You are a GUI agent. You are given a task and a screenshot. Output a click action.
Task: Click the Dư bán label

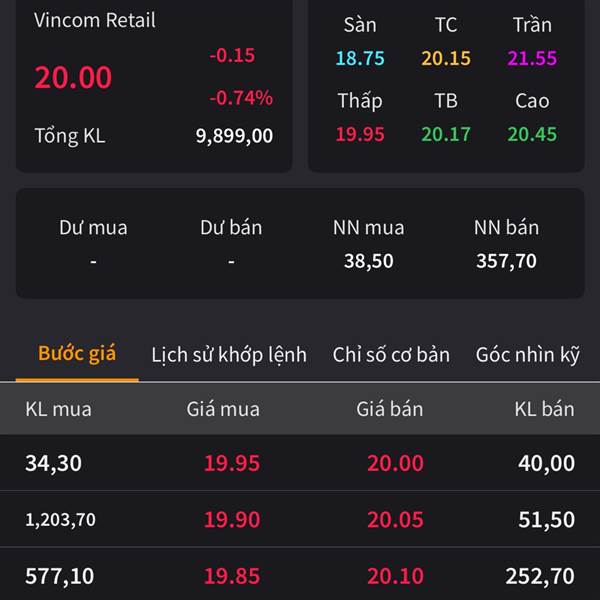coord(231,228)
